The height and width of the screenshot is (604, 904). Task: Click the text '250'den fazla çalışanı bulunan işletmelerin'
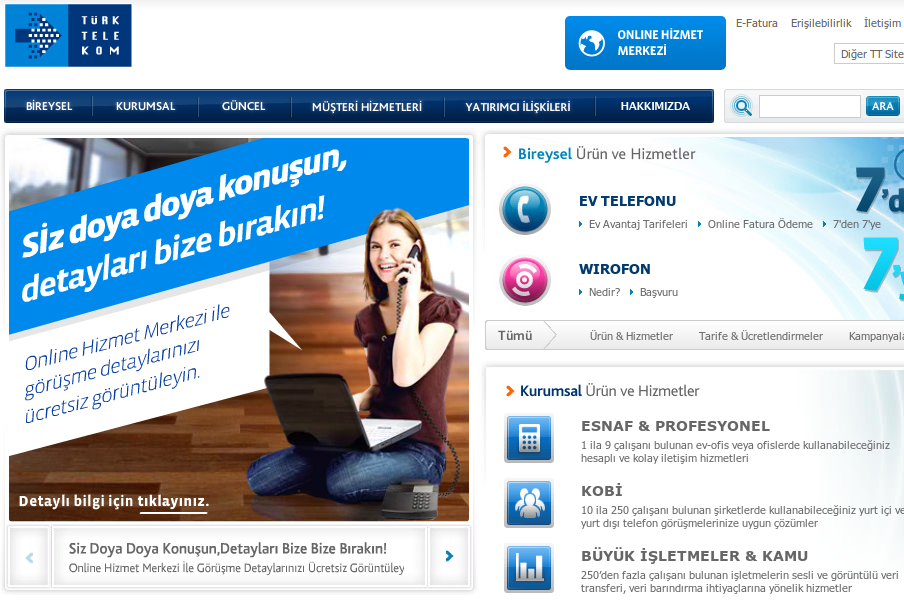[740, 582]
